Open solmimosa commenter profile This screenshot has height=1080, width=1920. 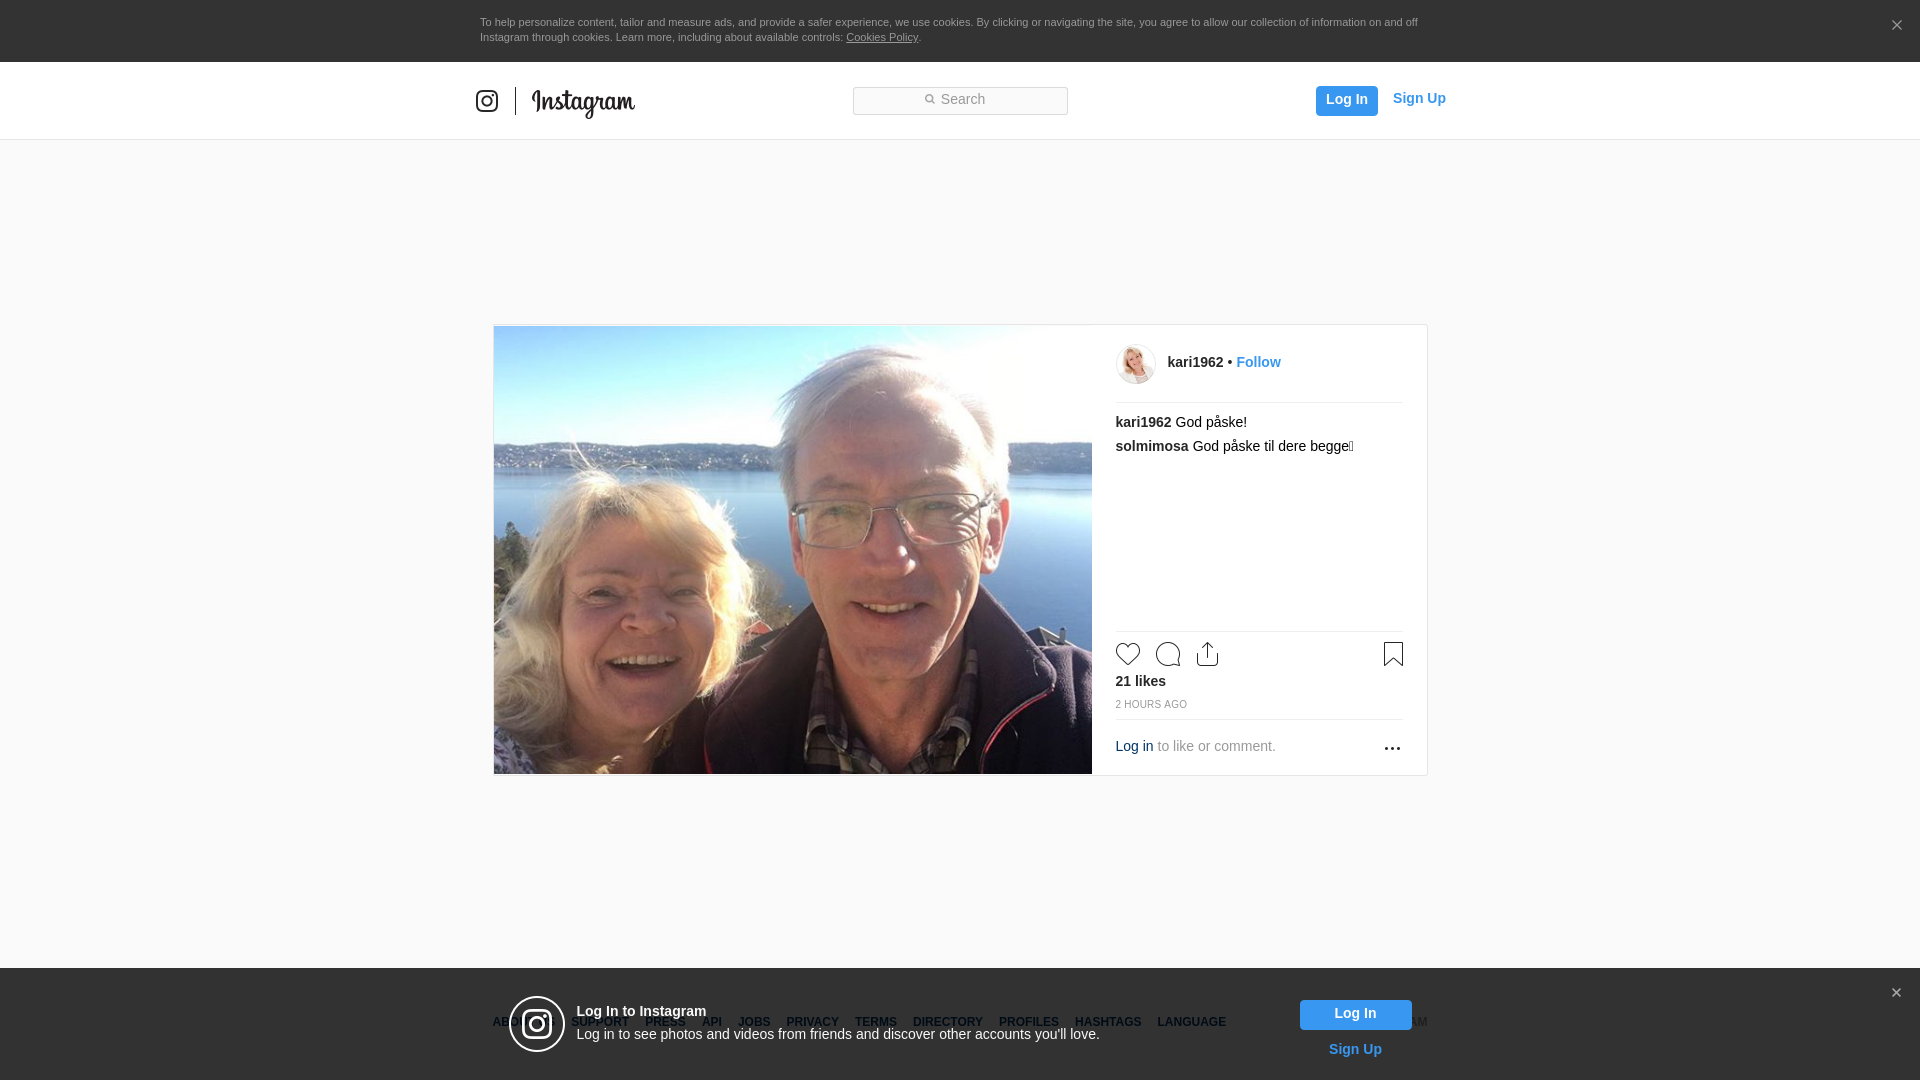pos(1152,446)
